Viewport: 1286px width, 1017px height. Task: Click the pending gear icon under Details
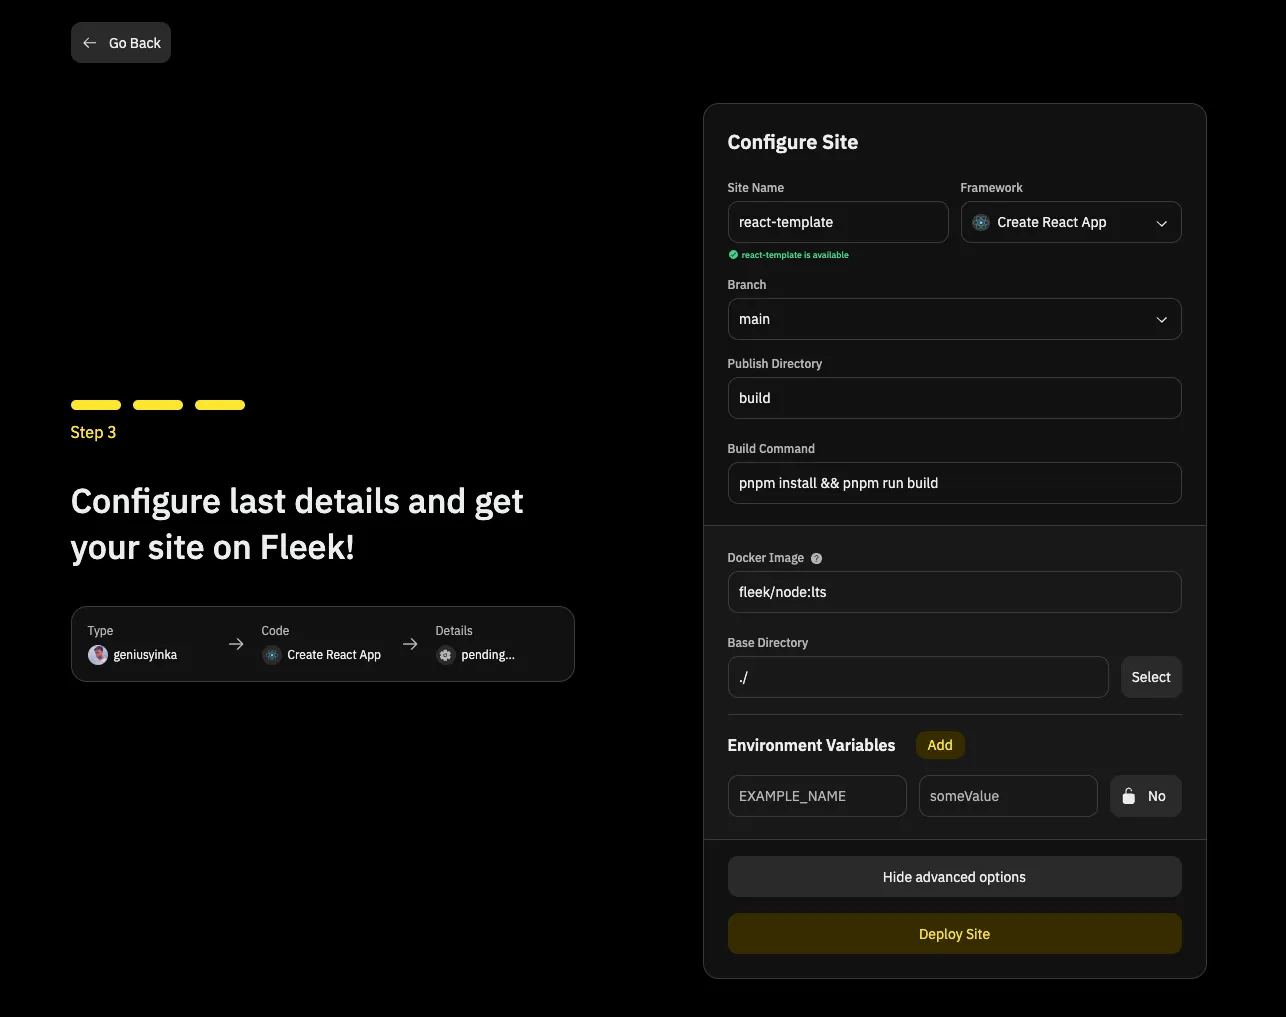tap(446, 655)
